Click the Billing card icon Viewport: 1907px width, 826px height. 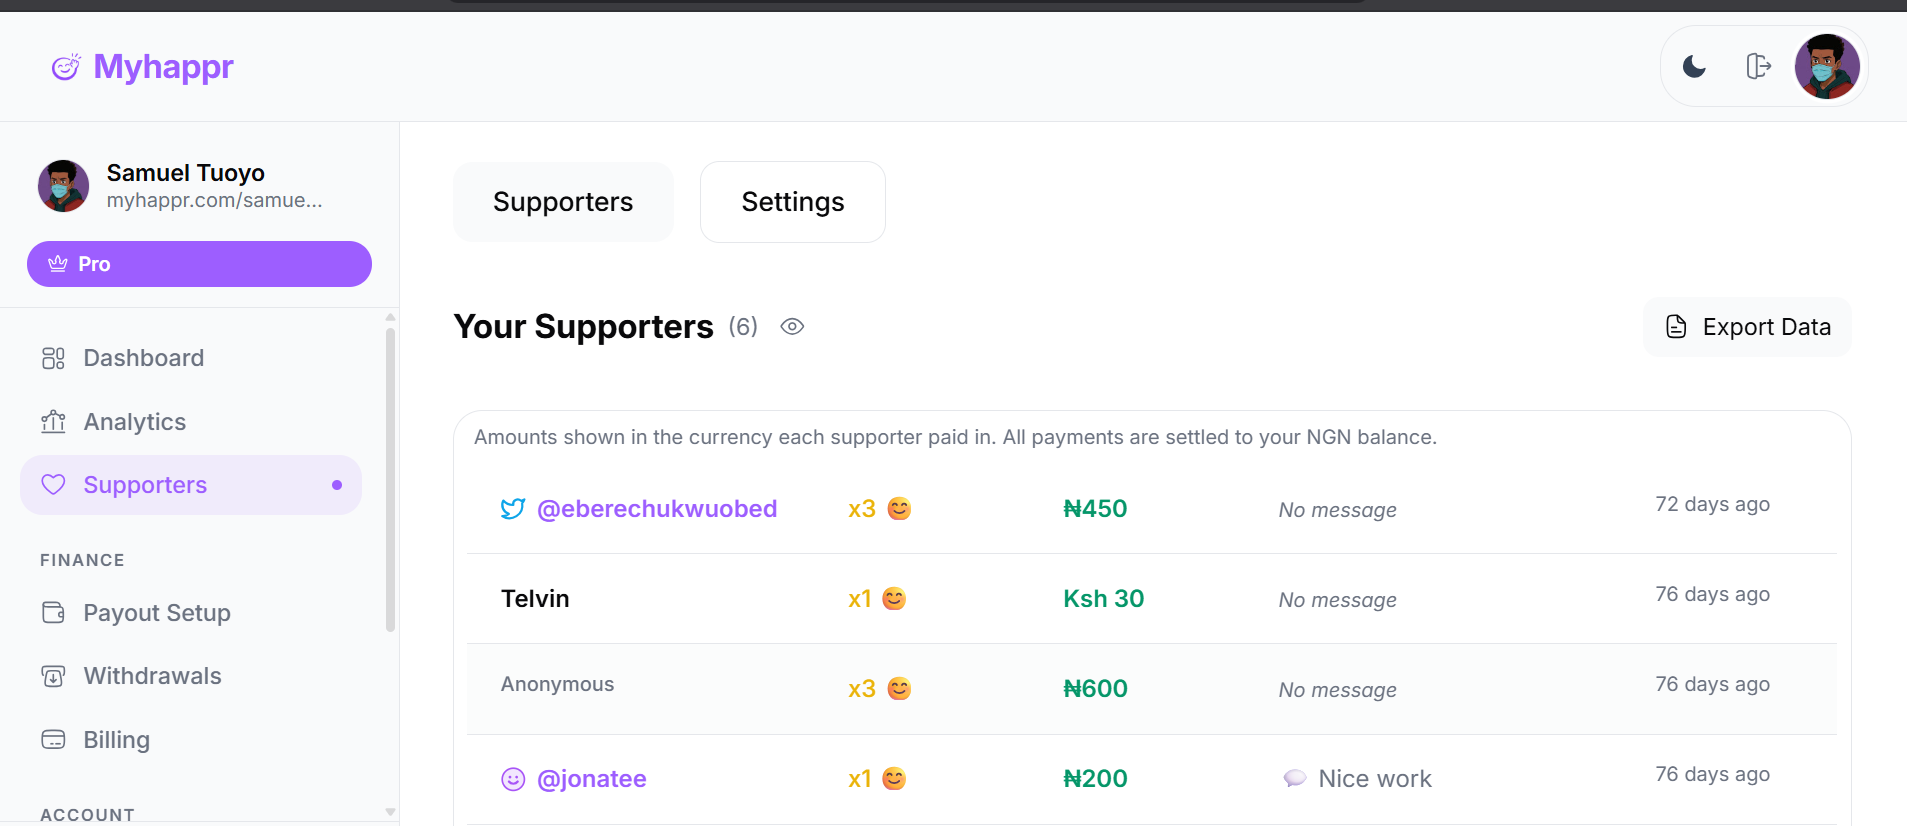click(x=53, y=740)
